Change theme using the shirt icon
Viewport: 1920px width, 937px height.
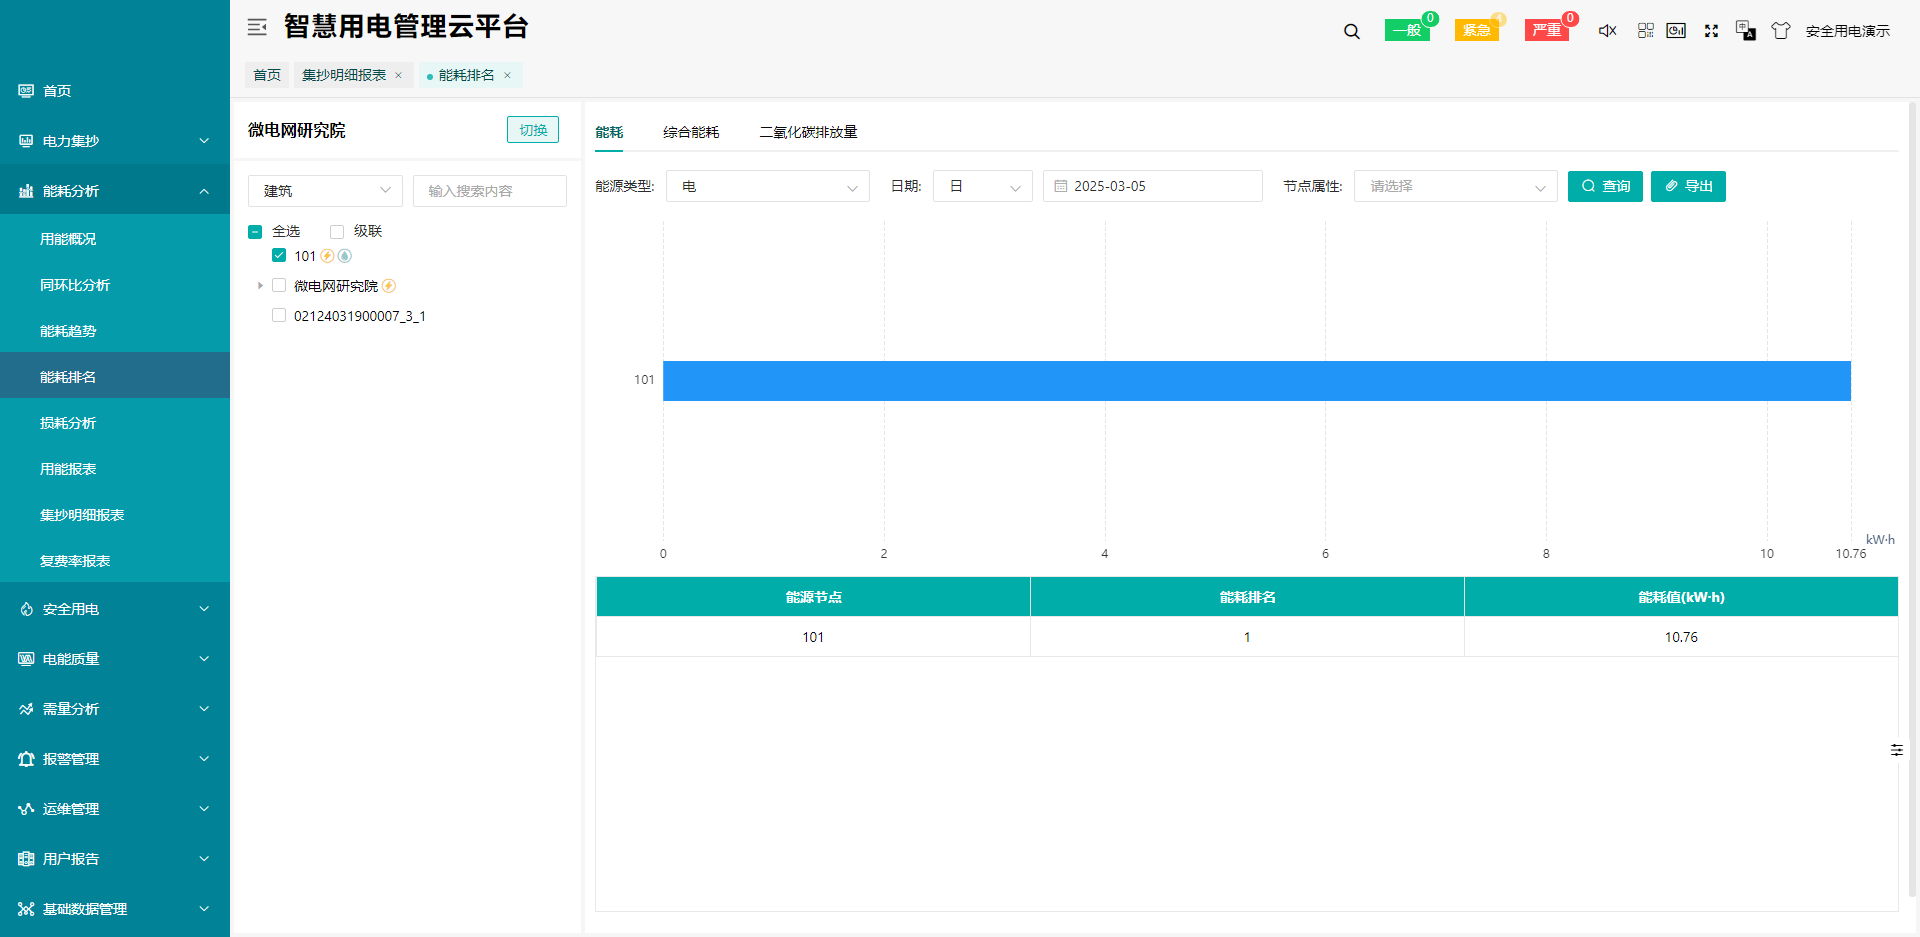(x=1781, y=31)
